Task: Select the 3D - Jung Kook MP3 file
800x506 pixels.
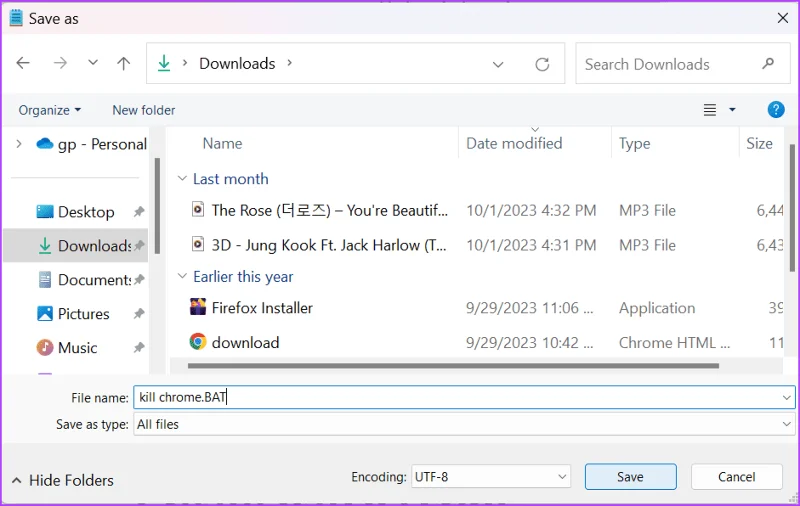Action: (x=329, y=245)
